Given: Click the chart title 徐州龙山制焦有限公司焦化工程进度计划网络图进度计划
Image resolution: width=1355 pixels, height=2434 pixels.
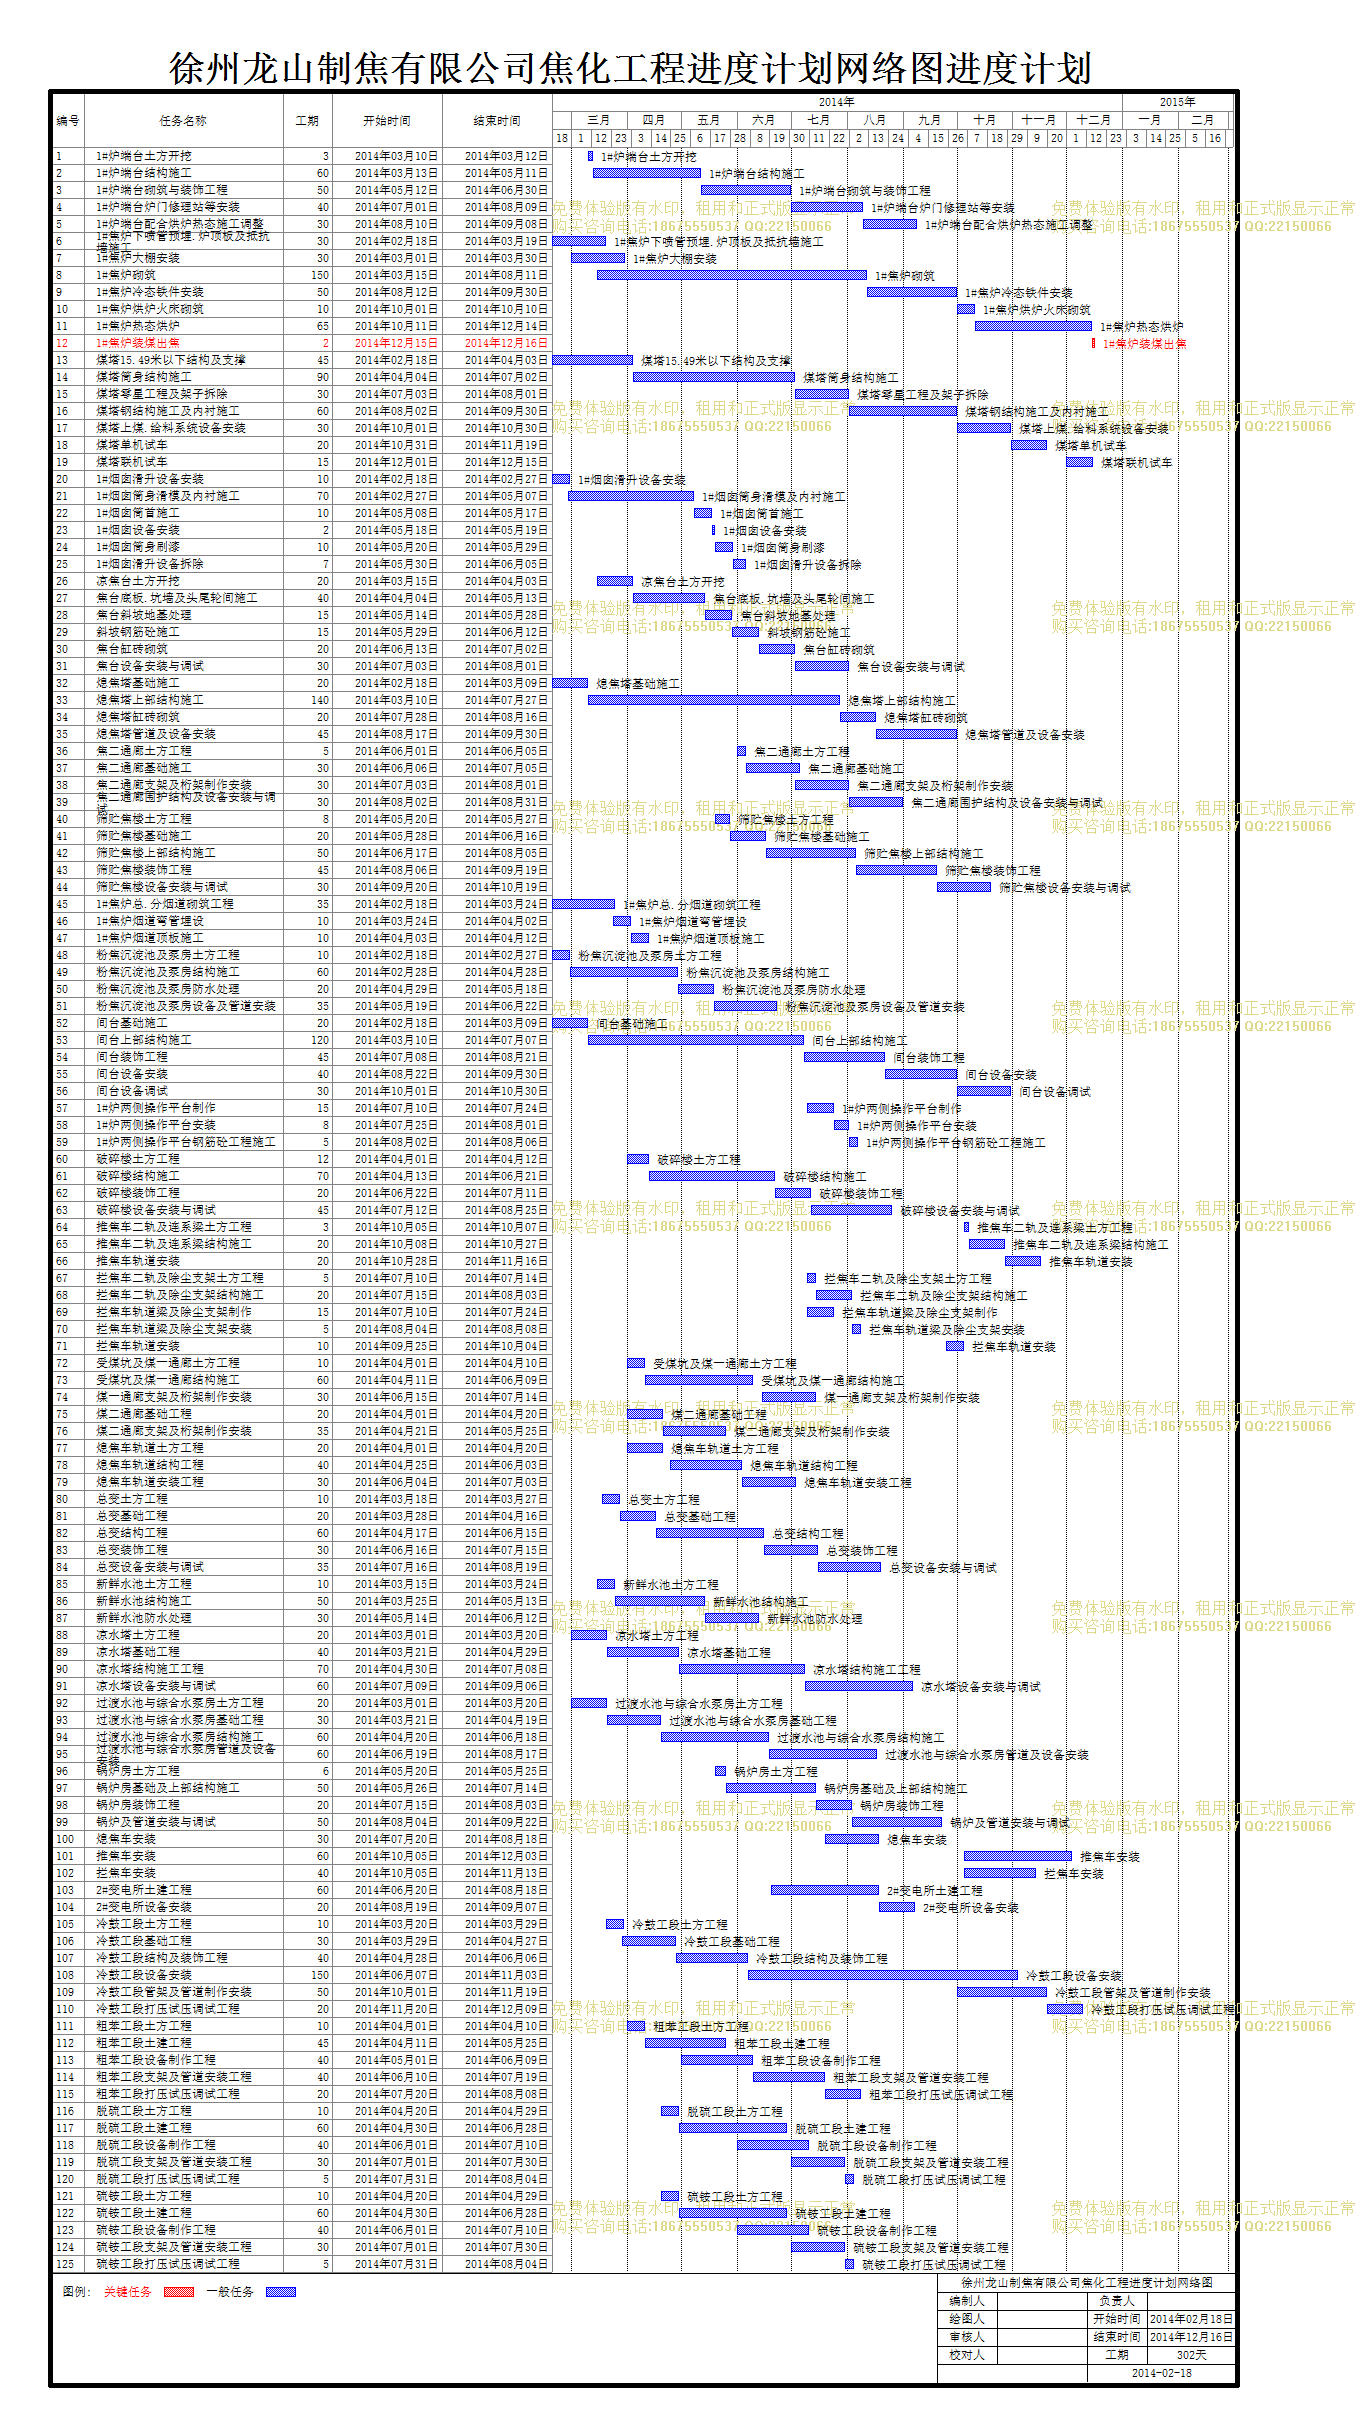Looking at the screenshot, I should click(x=630, y=68).
